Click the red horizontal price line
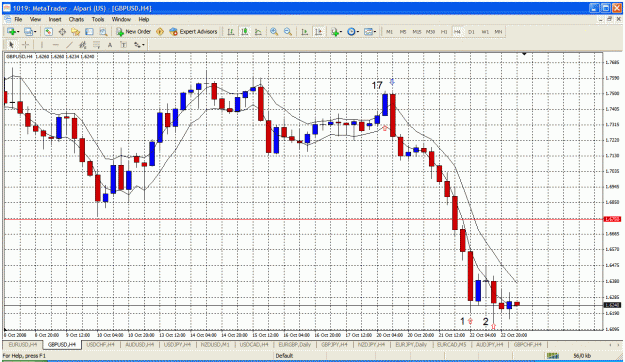Image resolution: width=625 pixels, height=362 pixels. point(303,219)
